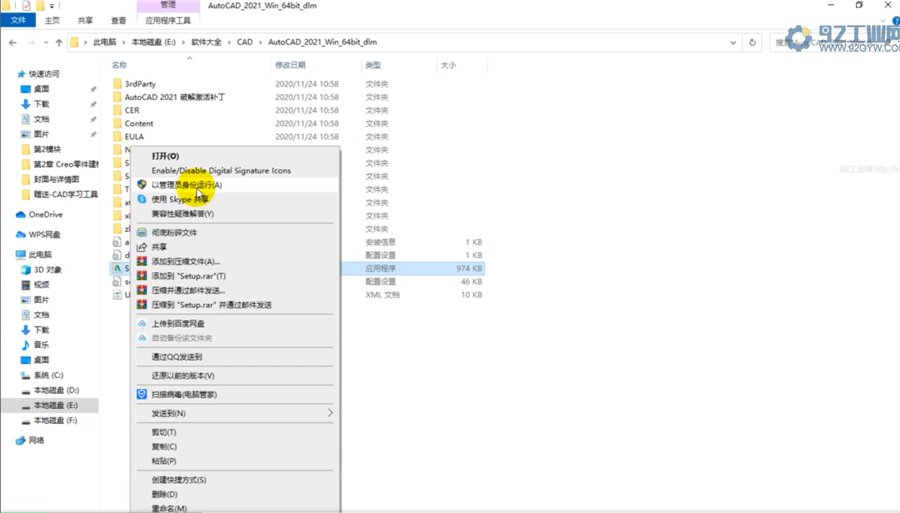Open 快速访问 Quick Access in sidebar
This screenshot has width=900, height=513.
click(44, 74)
